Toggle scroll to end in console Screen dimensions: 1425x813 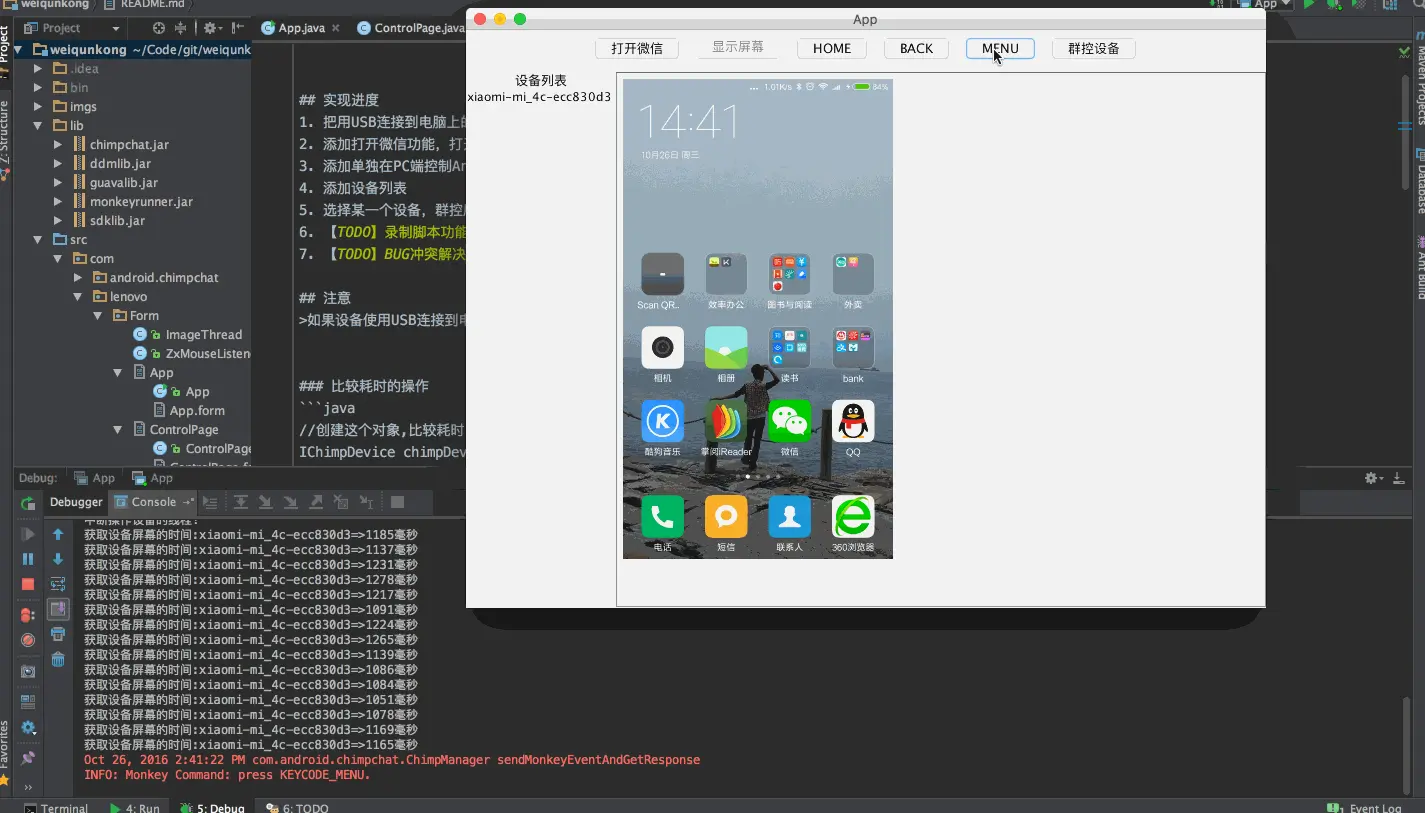click(x=58, y=609)
